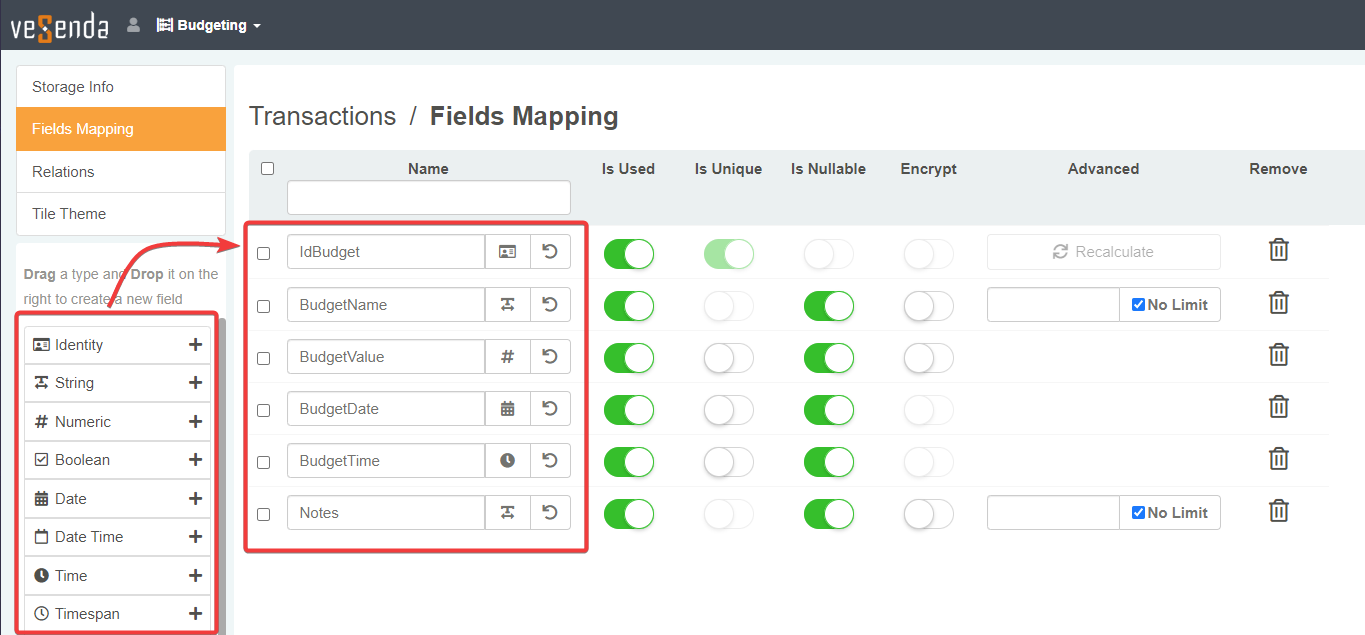
Task: Enable Encrypt toggle for the Notes field
Action: (x=928, y=514)
